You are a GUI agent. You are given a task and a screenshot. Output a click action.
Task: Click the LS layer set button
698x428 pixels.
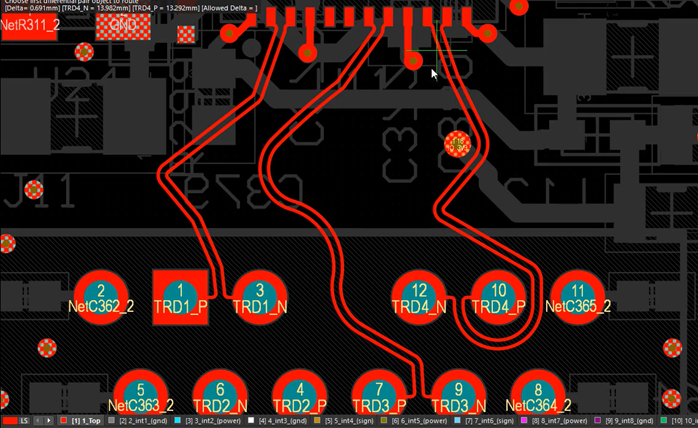pyautogui.click(x=25, y=421)
